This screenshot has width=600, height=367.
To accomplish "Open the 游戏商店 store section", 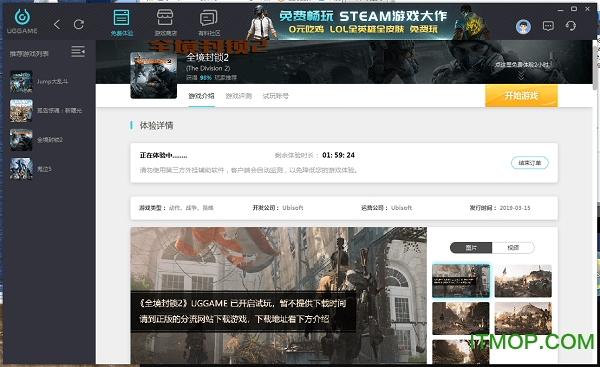I will tap(165, 23).
